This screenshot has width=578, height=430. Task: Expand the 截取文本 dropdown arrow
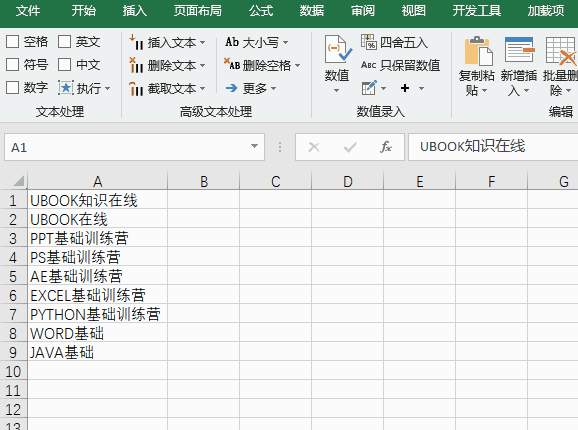pyautogui.click(x=202, y=89)
